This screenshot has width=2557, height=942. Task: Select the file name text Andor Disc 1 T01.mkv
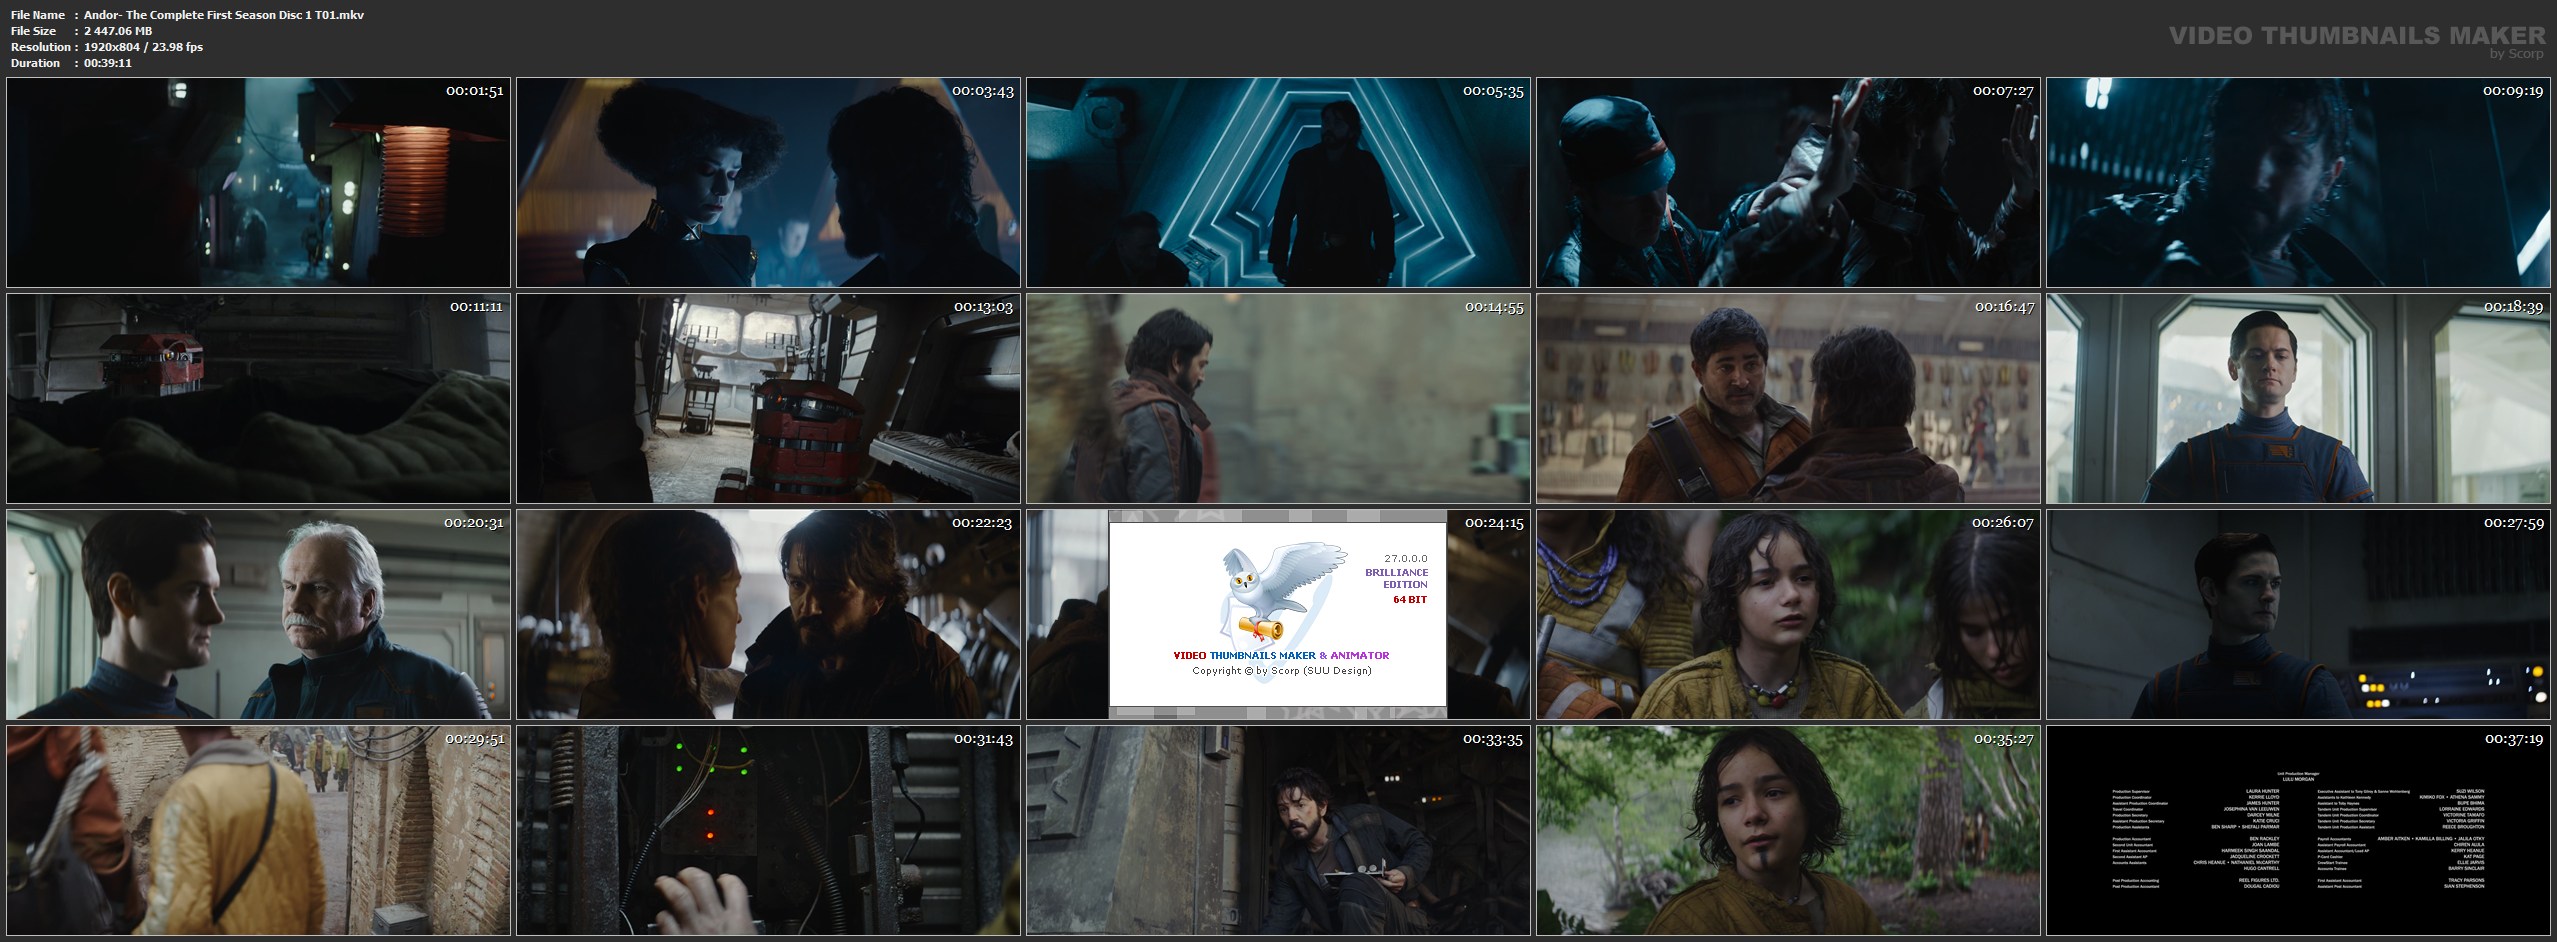point(224,15)
